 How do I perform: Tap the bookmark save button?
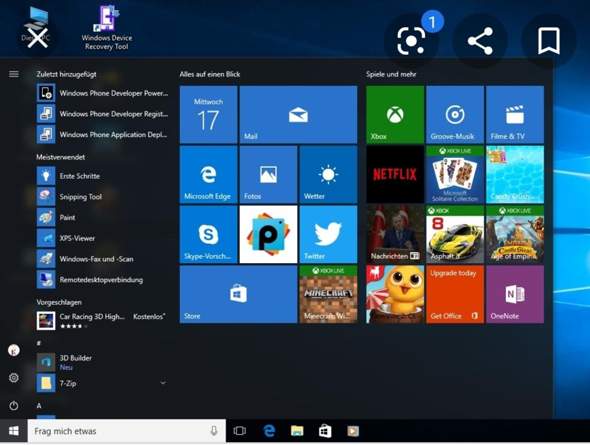[x=549, y=41]
